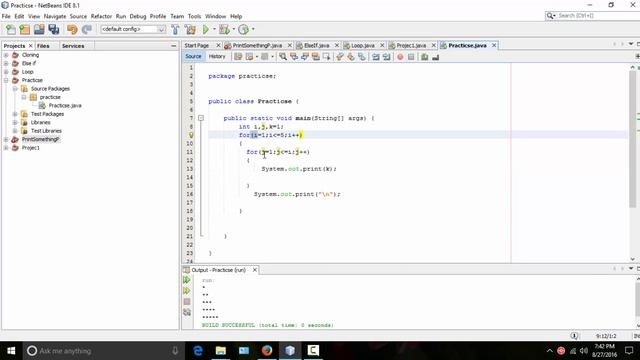Screen dimensions: 640x360
Task: Click the Start Macro Recording red circle icon
Action: coord(400,57)
